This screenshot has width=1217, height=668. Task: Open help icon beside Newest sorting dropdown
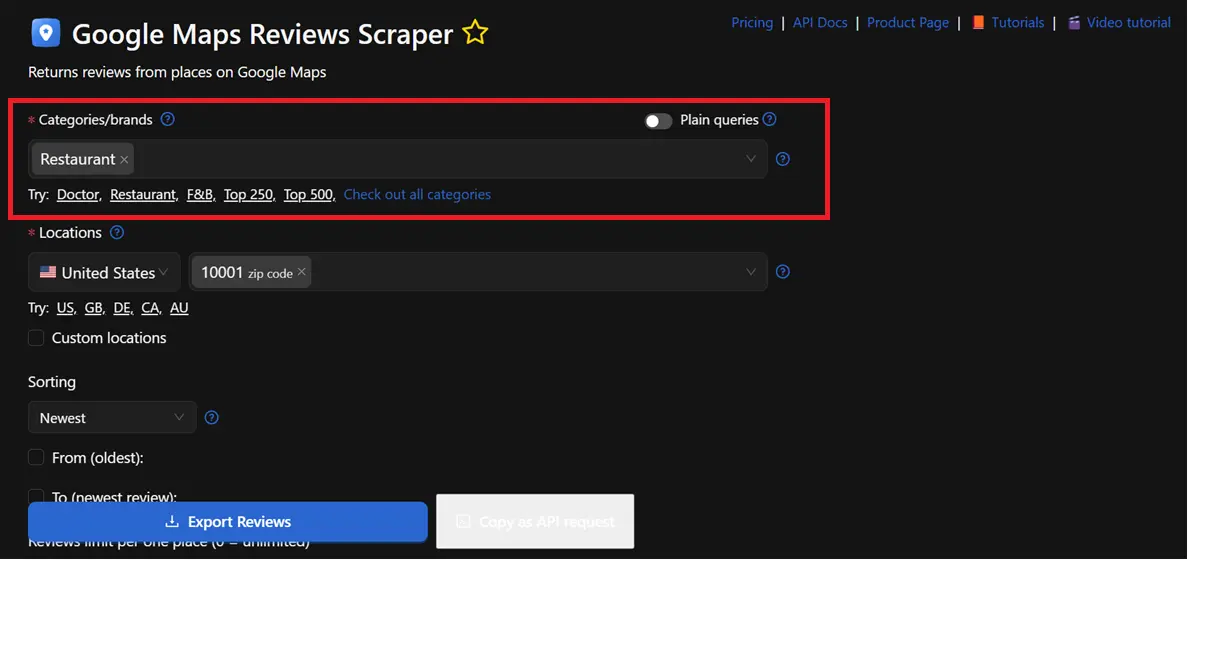[x=211, y=418]
